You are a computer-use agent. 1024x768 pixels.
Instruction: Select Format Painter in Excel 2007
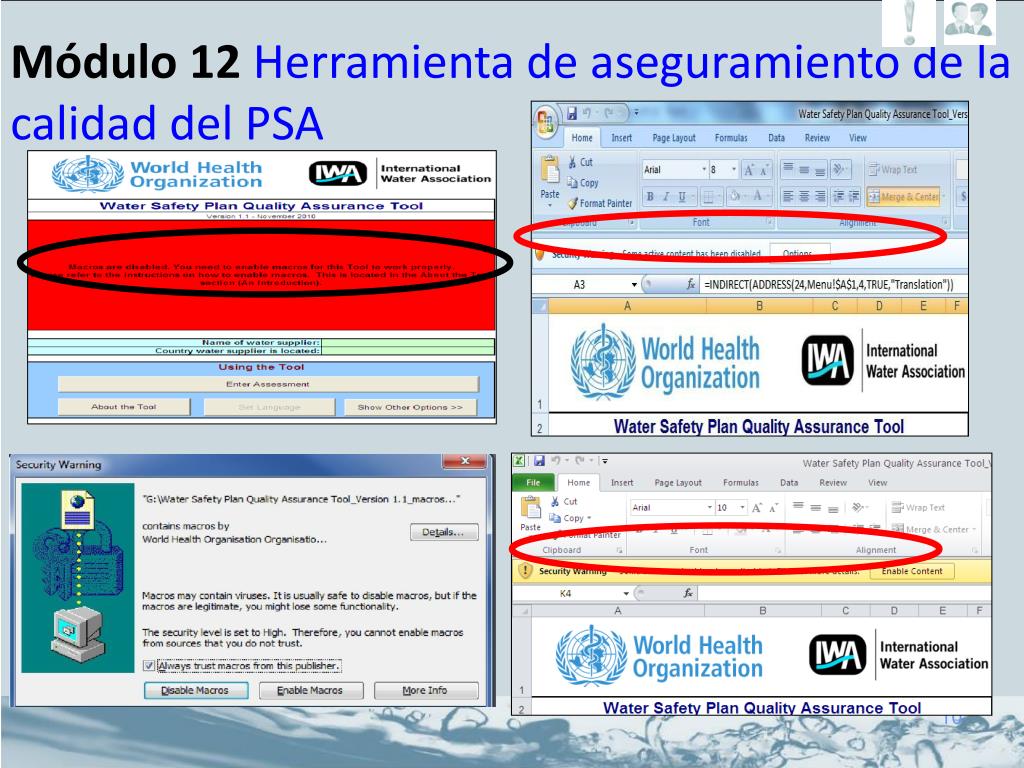click(x=600, y=203)
